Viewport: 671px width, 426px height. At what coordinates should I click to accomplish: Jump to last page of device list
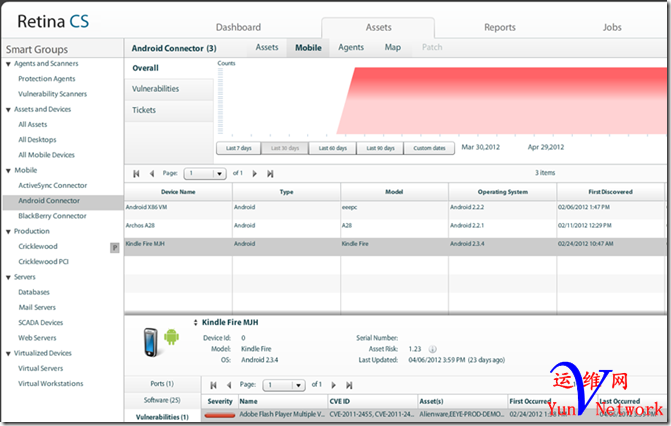270,173
